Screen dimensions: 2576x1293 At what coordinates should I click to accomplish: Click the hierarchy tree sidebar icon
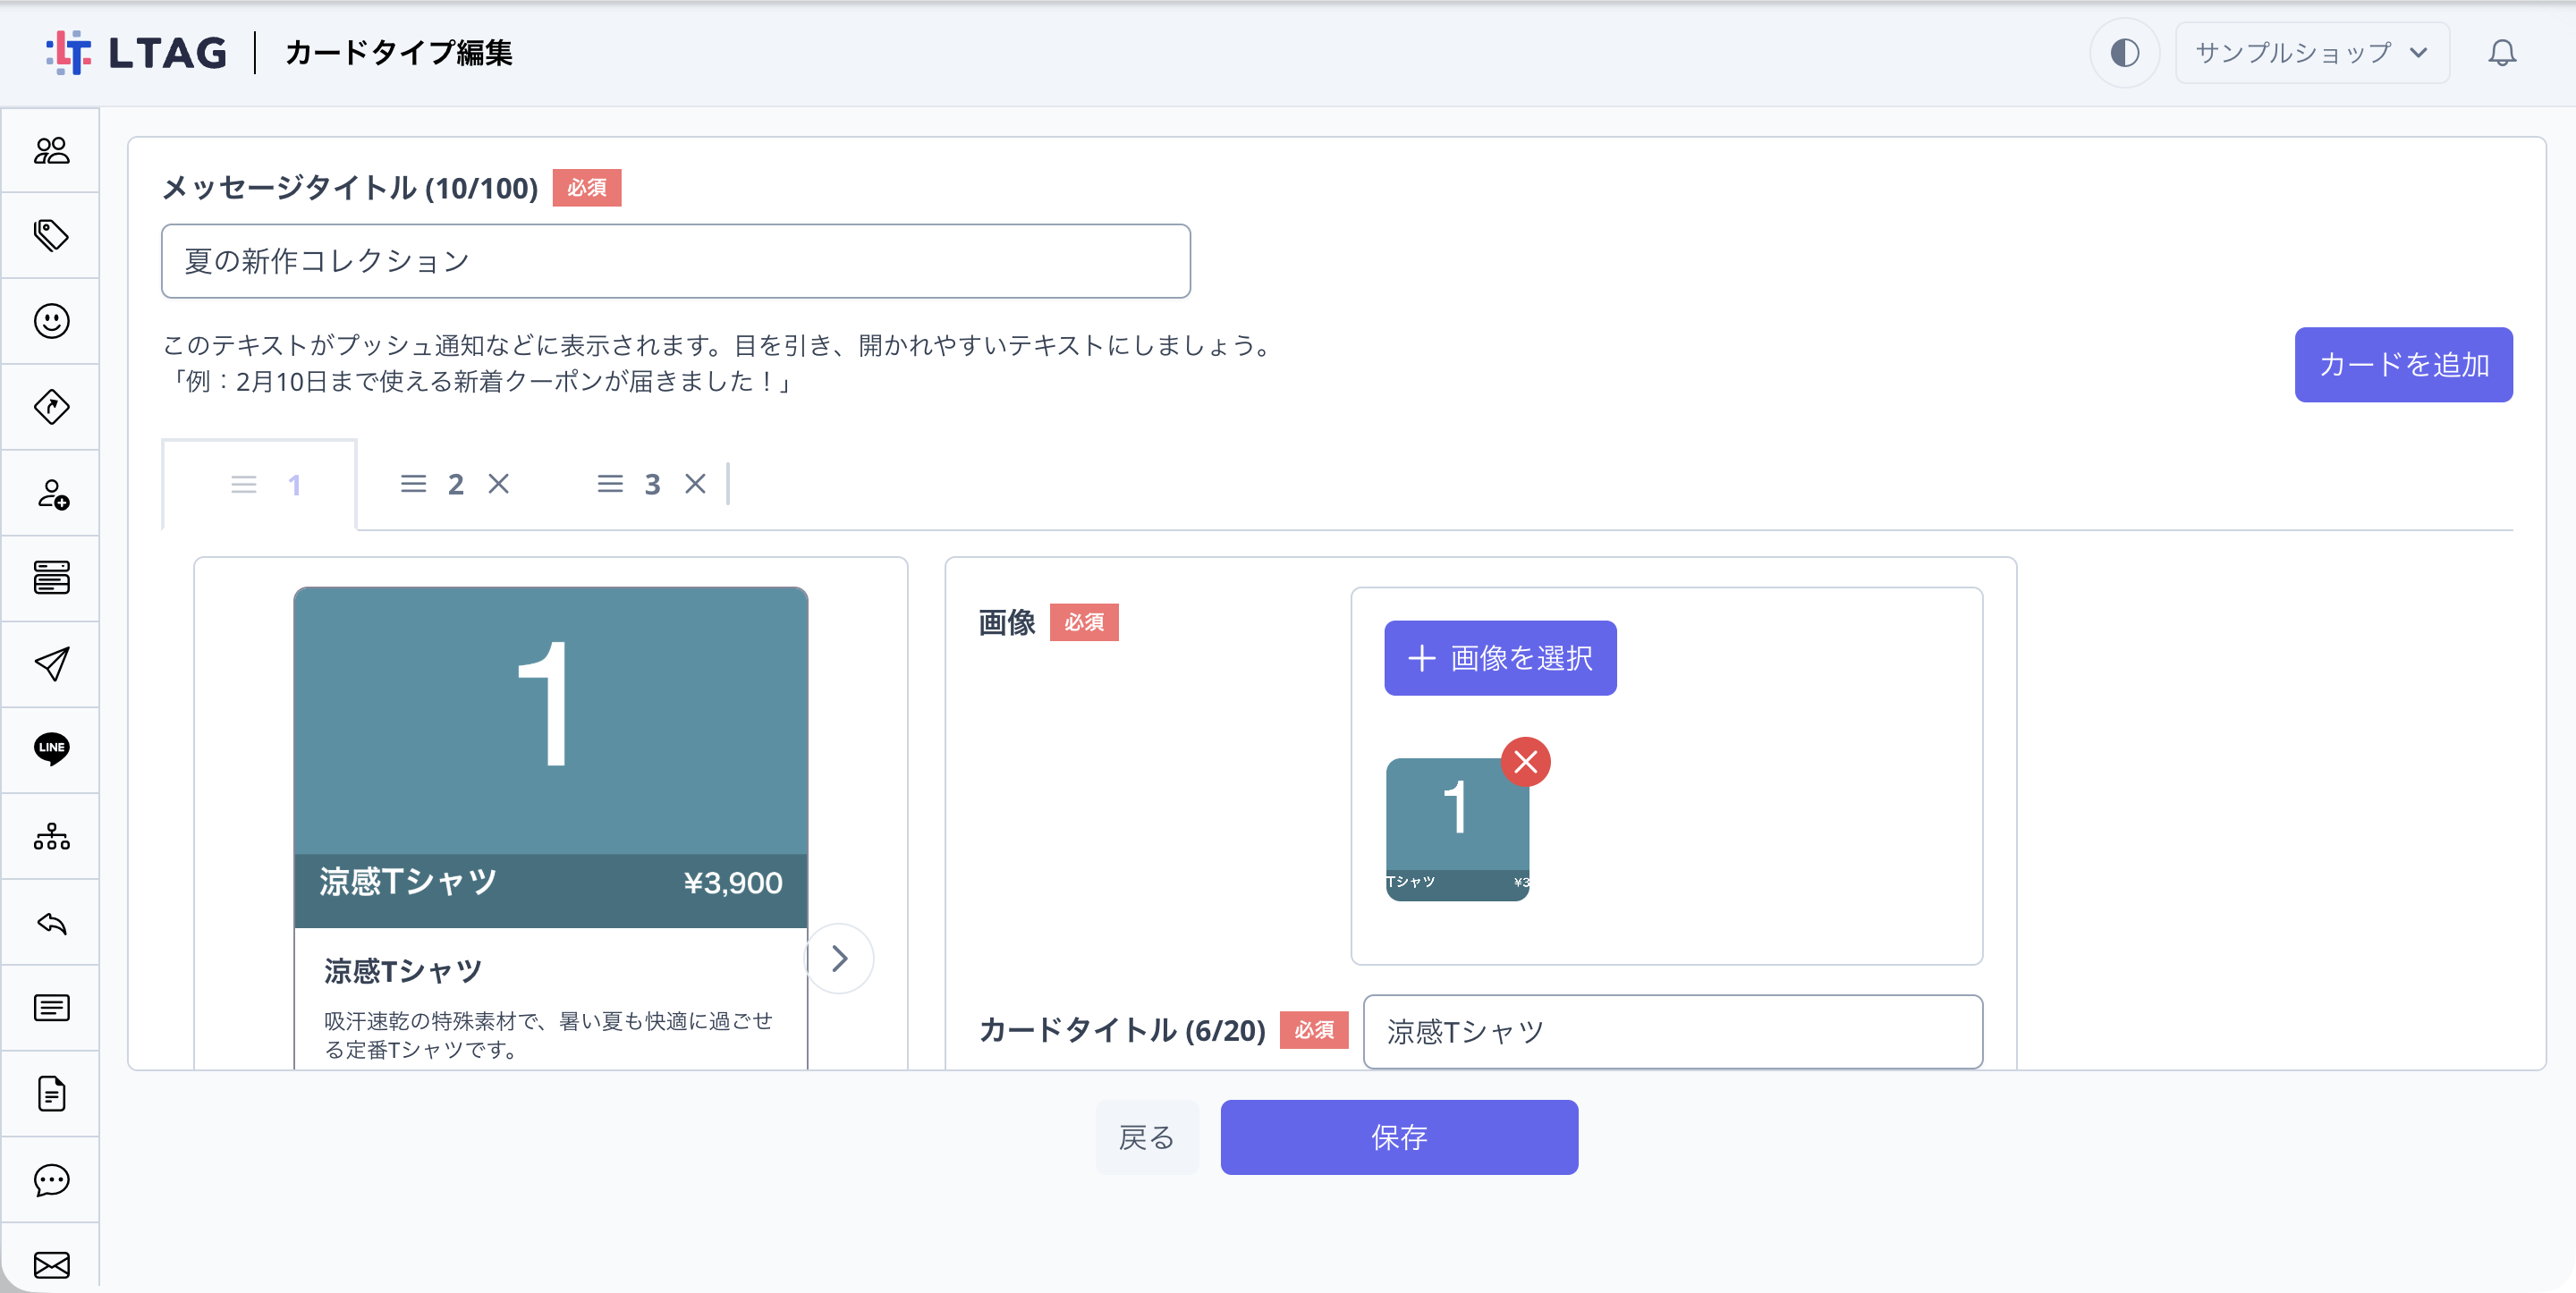(x=51, y=836)
